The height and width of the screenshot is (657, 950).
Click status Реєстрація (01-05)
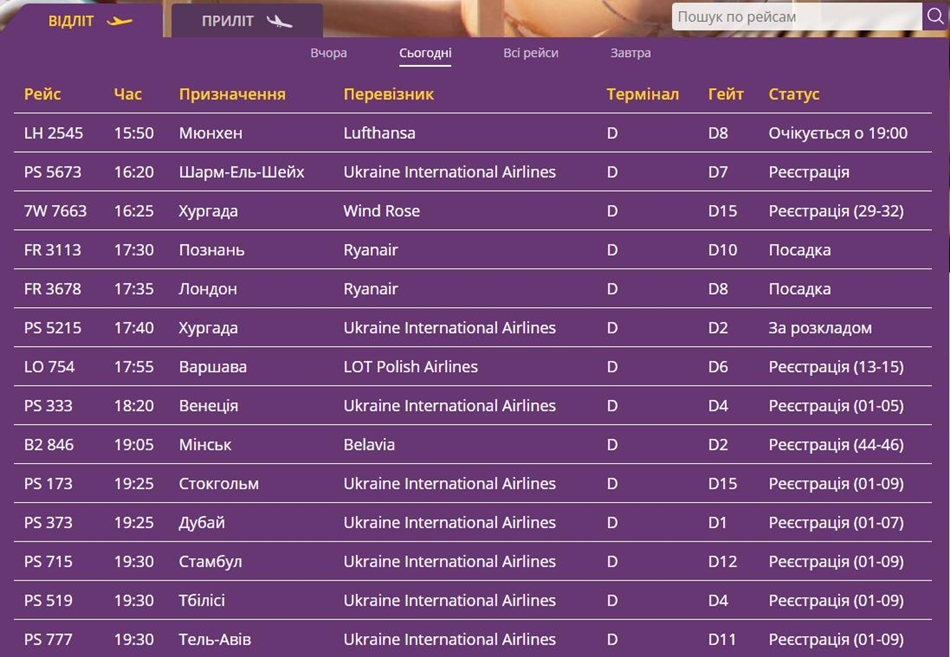point(836,405)
